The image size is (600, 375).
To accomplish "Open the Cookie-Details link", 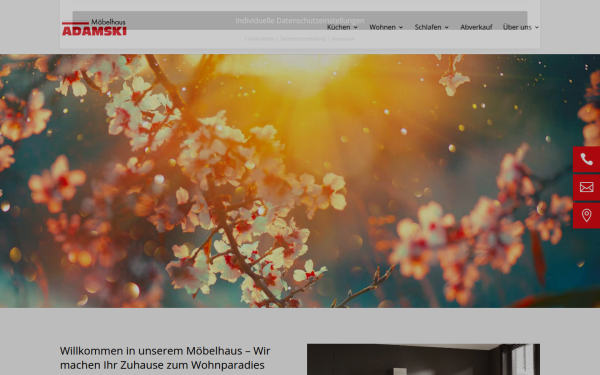I will (x=259, y=39).
